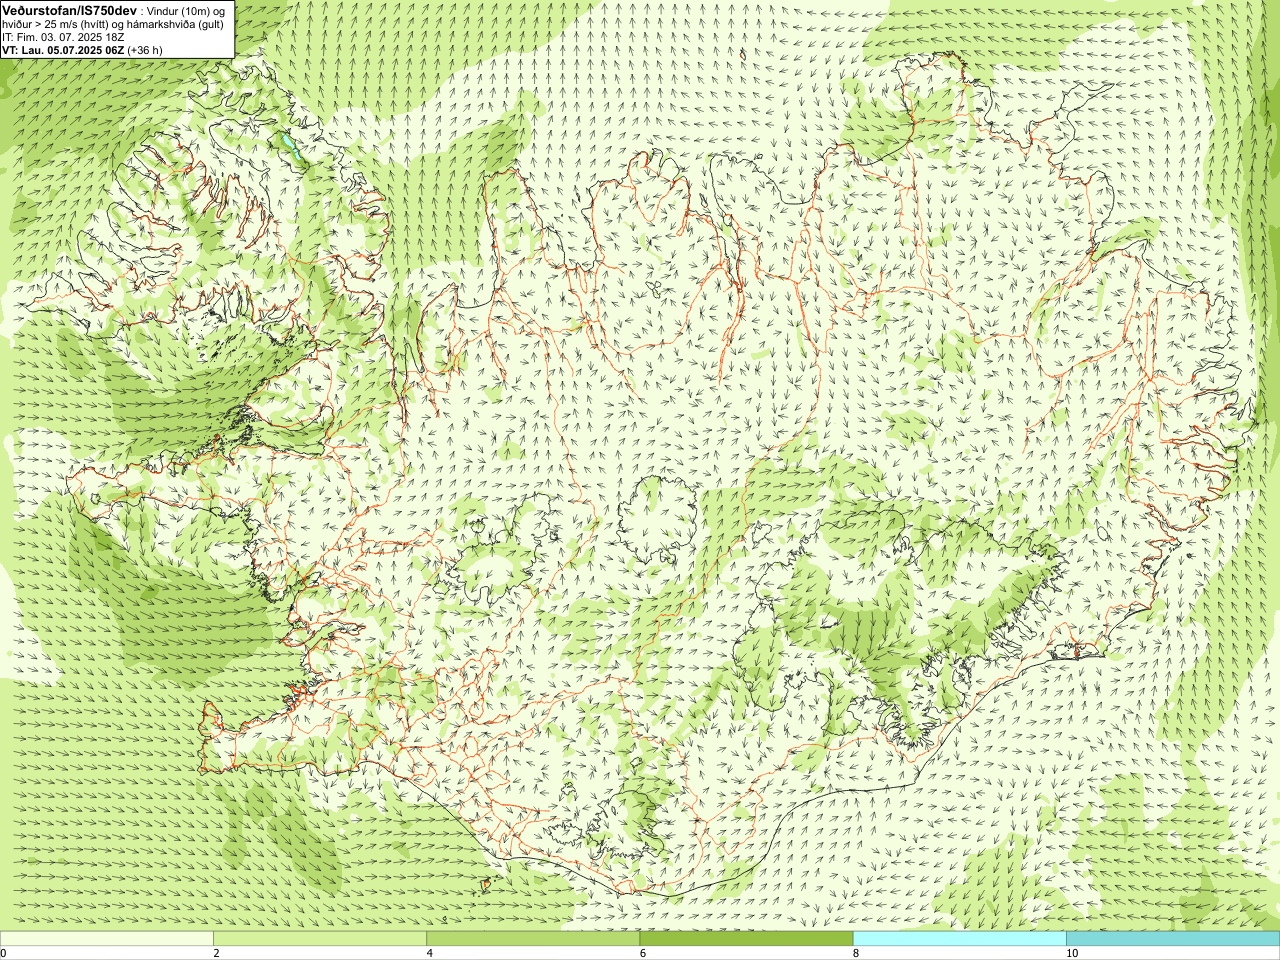Screen dimensions: 1280x960
Task: Pick the 4–6 m/s green color band
Action: pos(533,939)
